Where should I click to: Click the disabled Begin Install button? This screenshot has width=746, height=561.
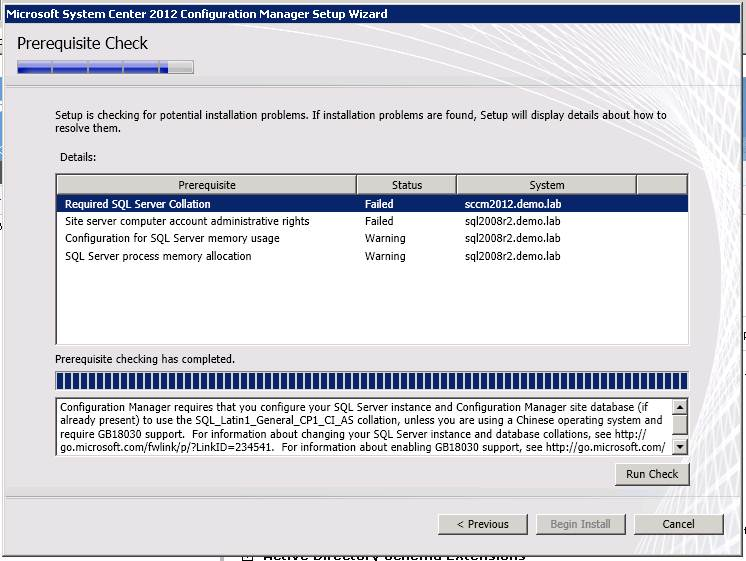(580, 524)
